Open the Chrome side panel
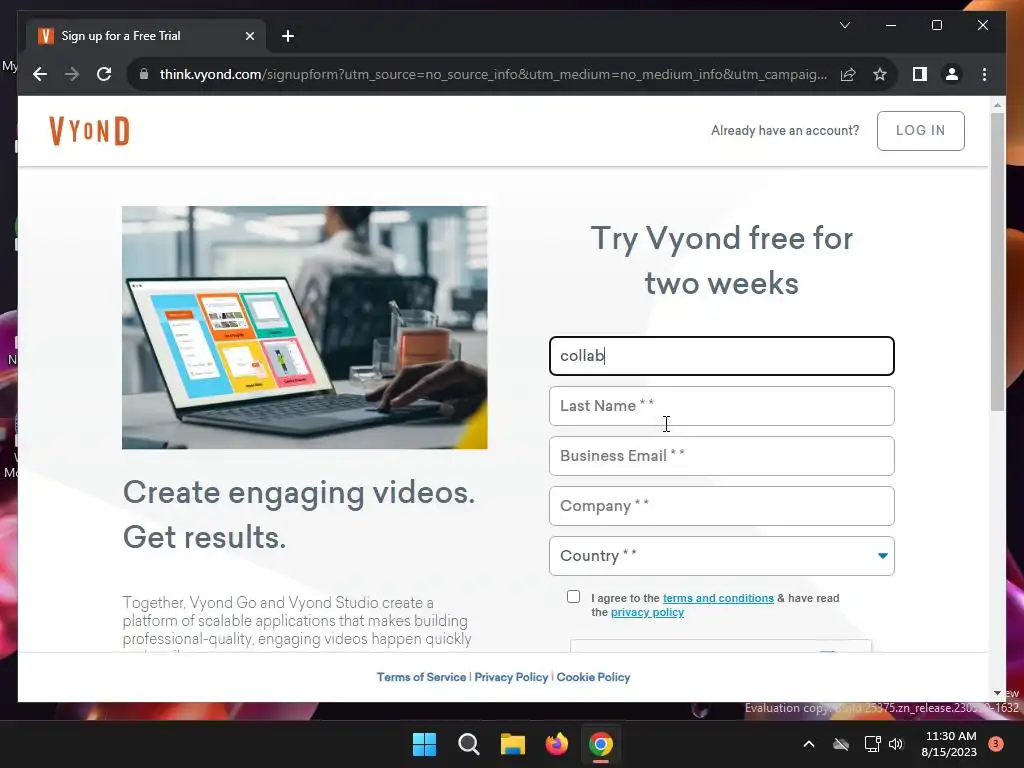 pyautogui.click(x=920, y=74)
